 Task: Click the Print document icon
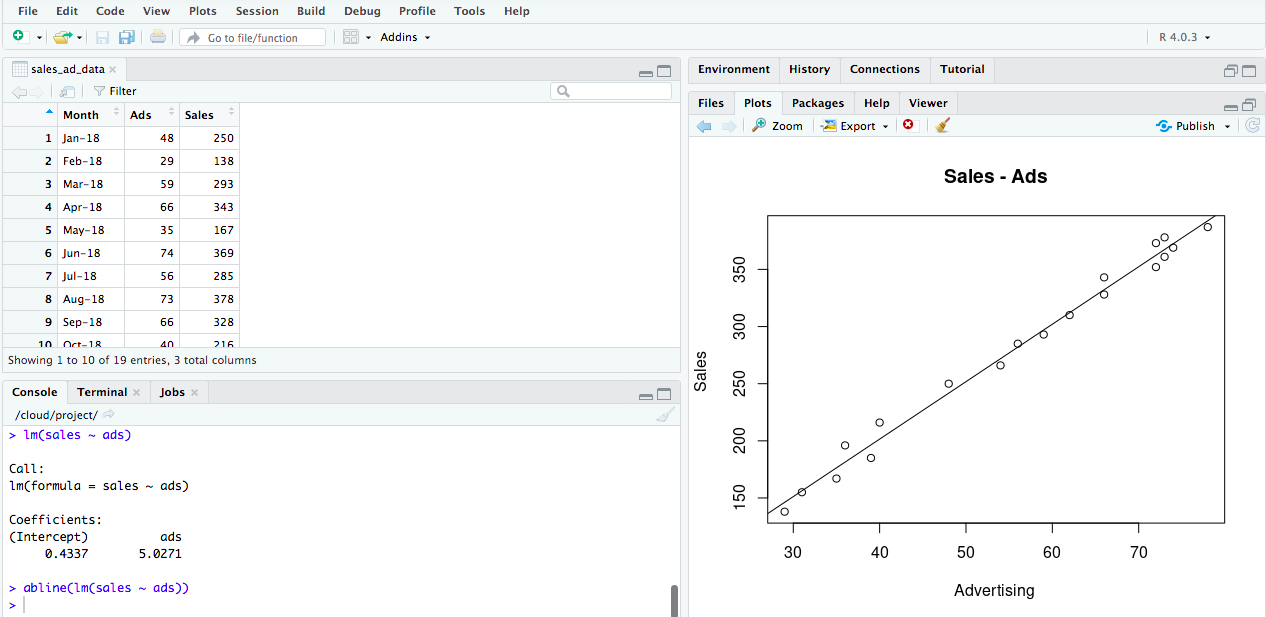[158, 37]
